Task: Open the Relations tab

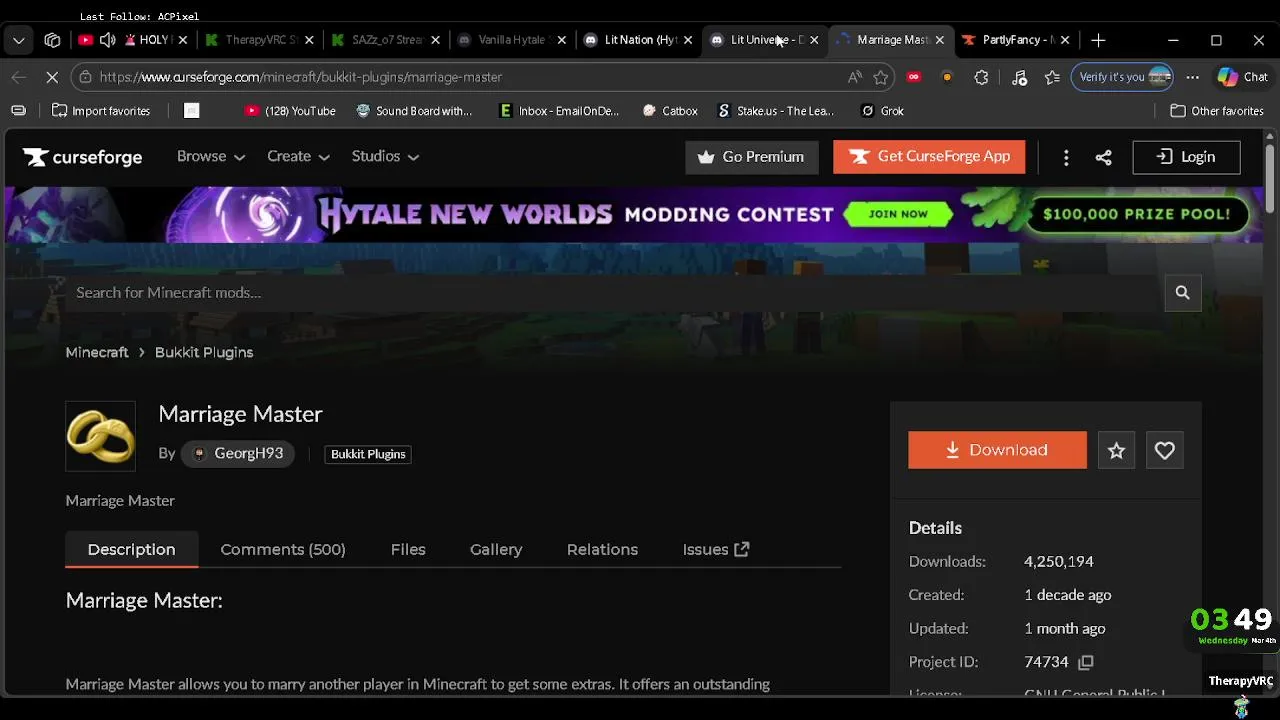Action: pyautogui.click(x=602, y=550)
